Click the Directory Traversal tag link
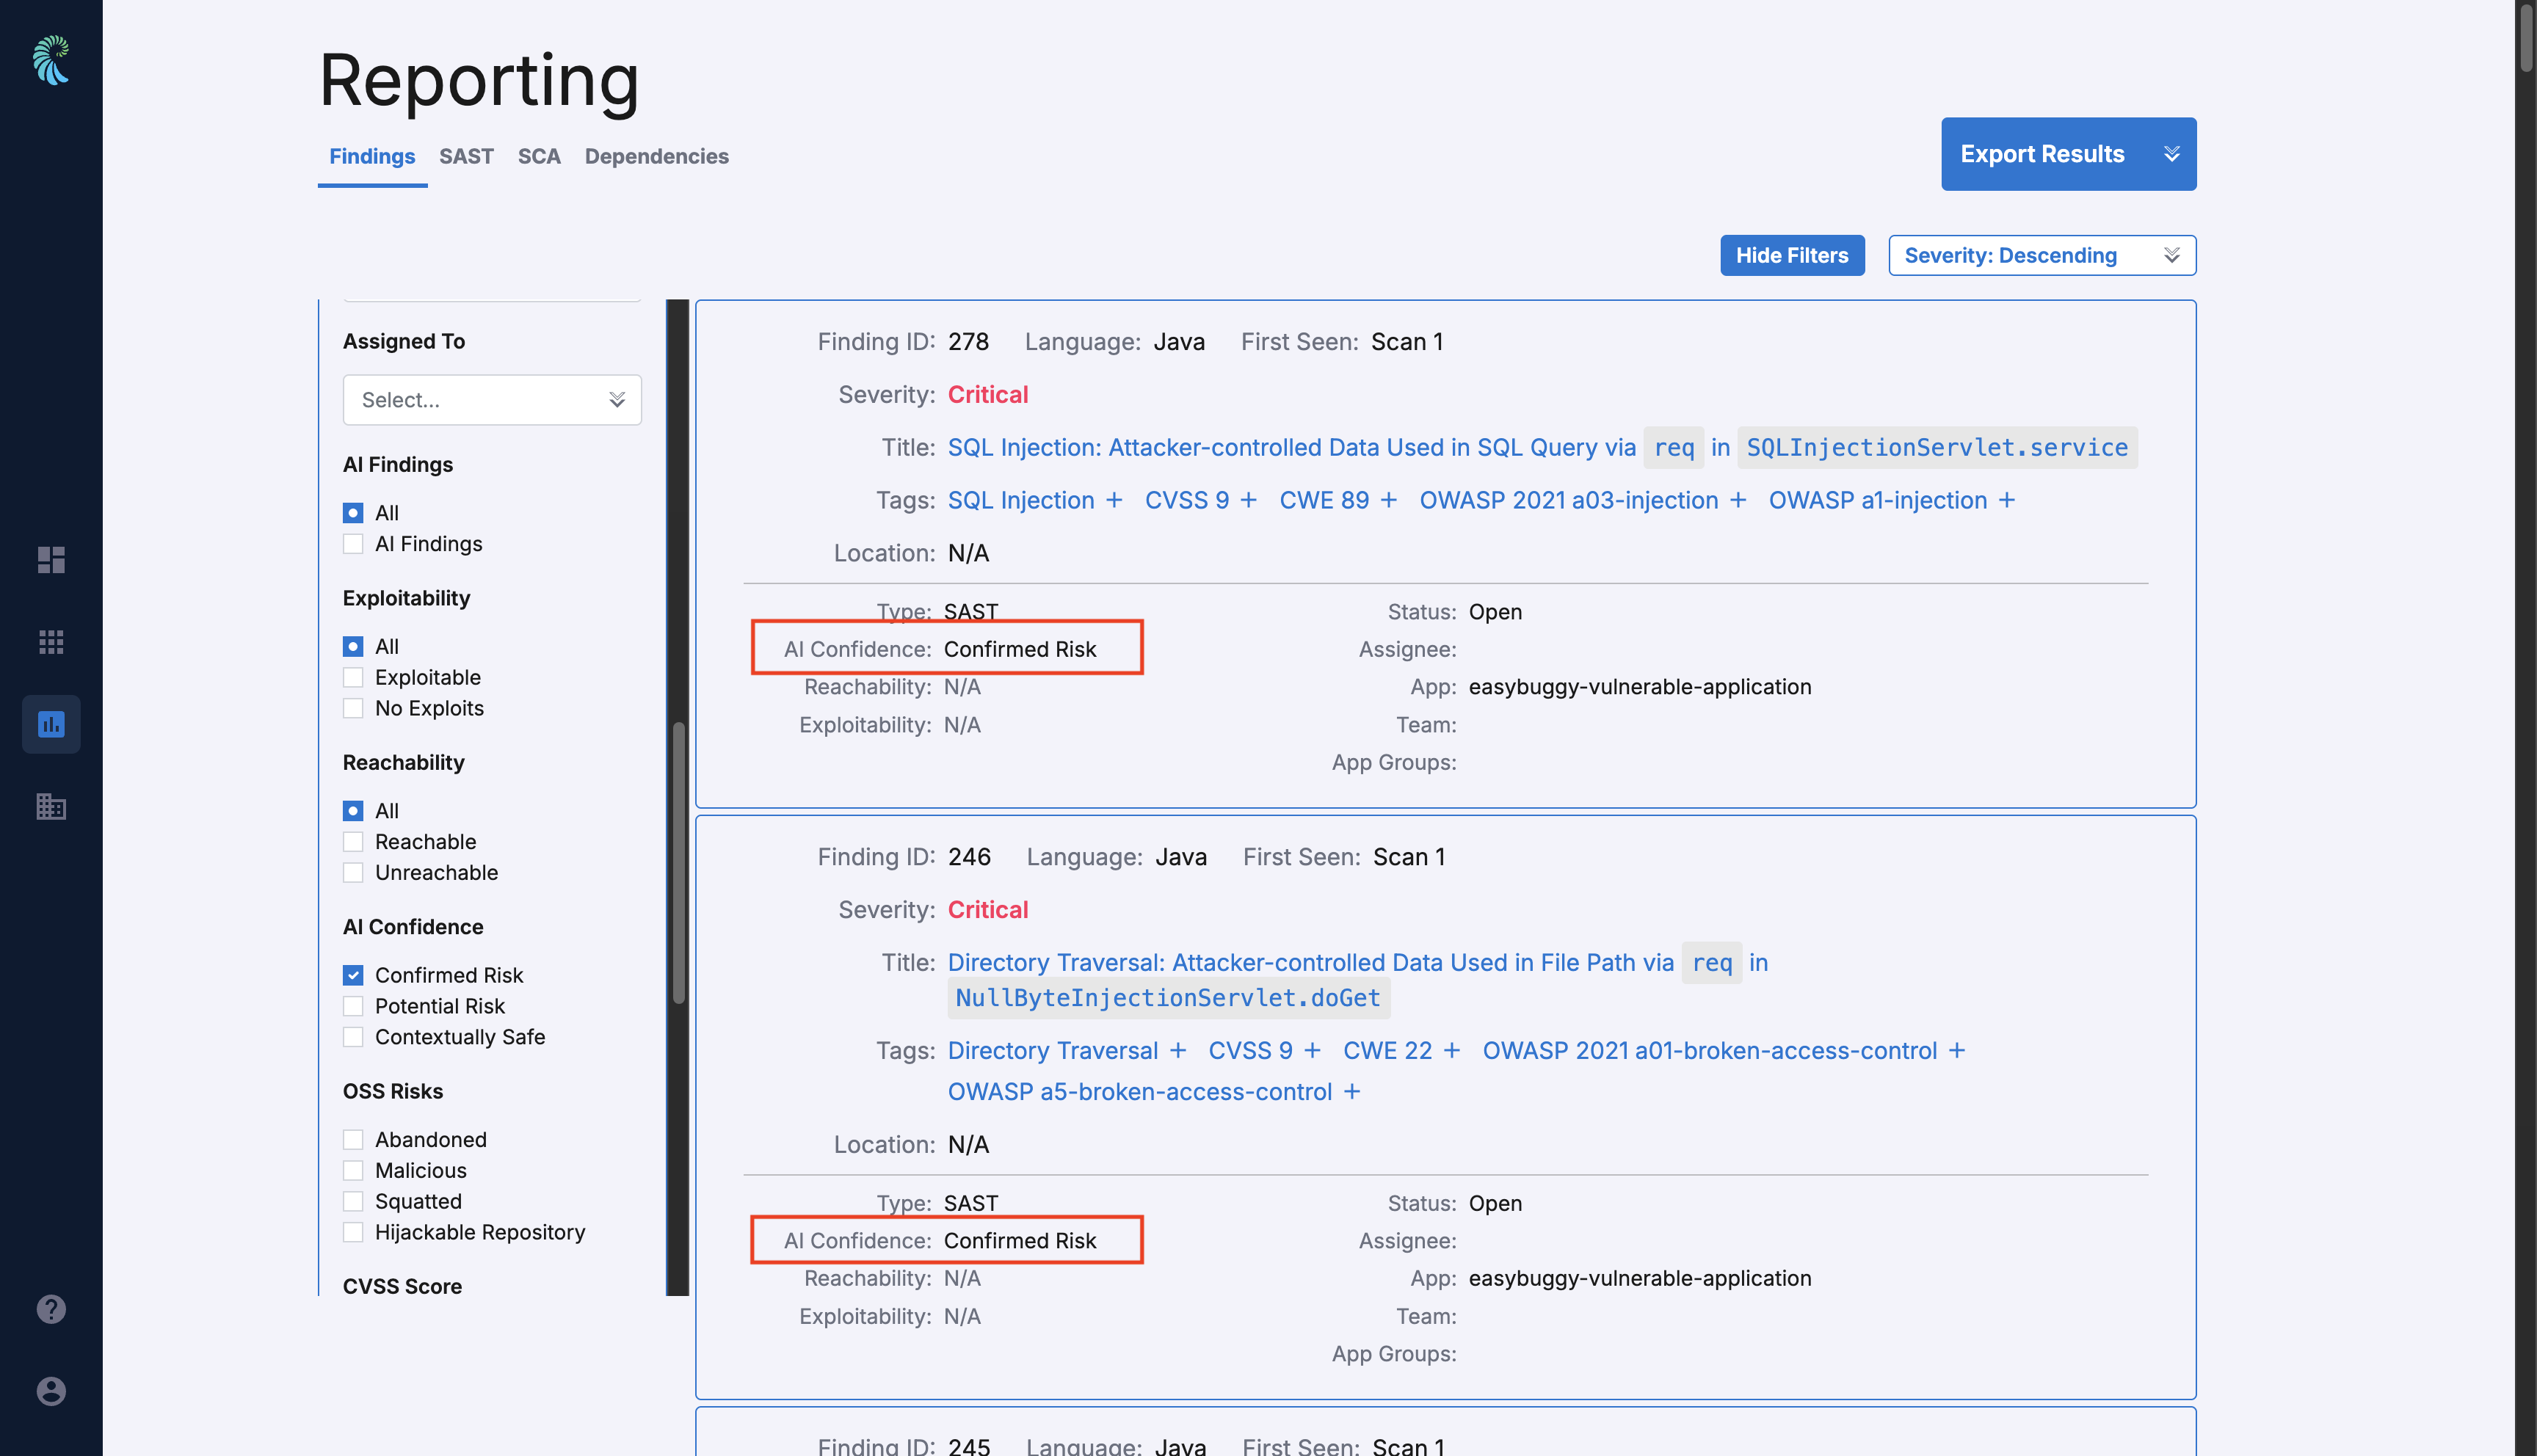The image size is (2537, 1456). tap(1053, 1051)
